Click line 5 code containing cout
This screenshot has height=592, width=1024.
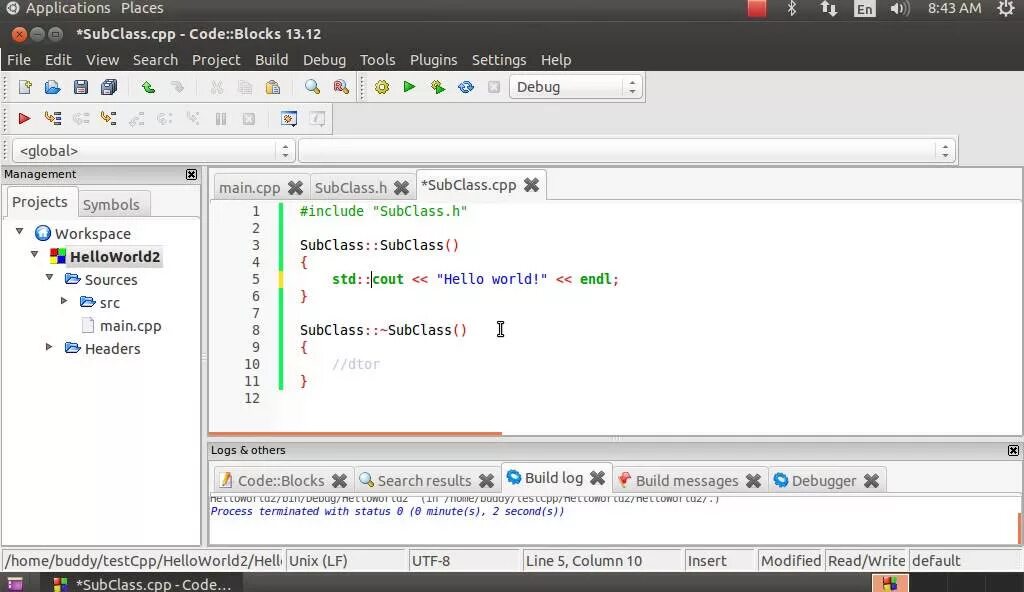point(475,279)
